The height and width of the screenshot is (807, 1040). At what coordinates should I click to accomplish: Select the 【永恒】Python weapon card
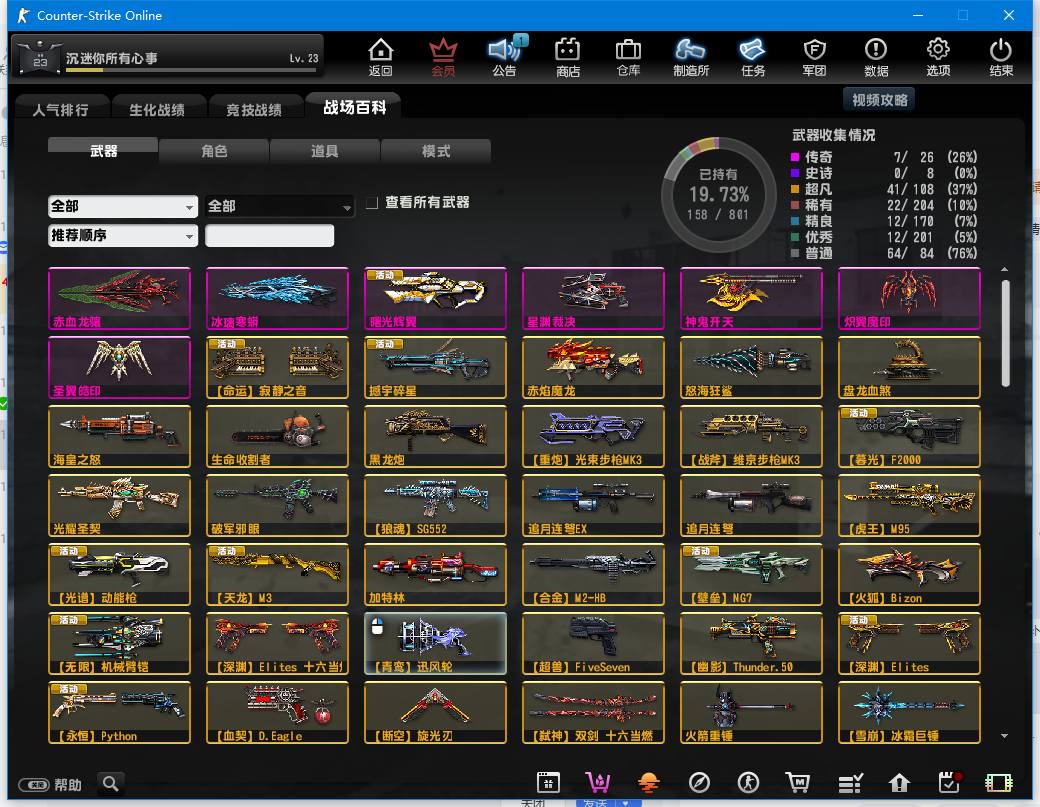coord(119,712)
